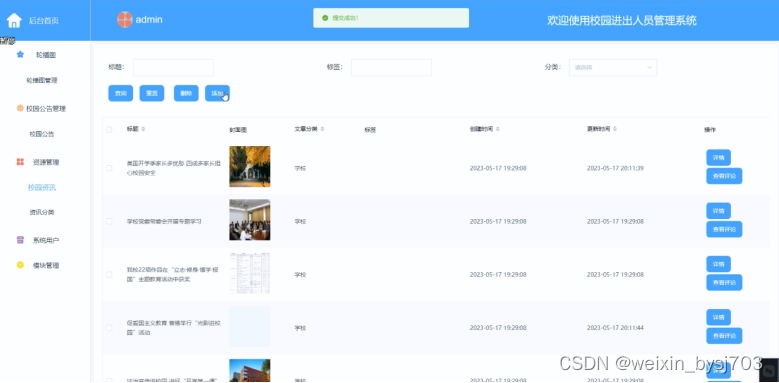779x383 pixels.
Task: Click the 封面图 column header
Action: point(238,130)
